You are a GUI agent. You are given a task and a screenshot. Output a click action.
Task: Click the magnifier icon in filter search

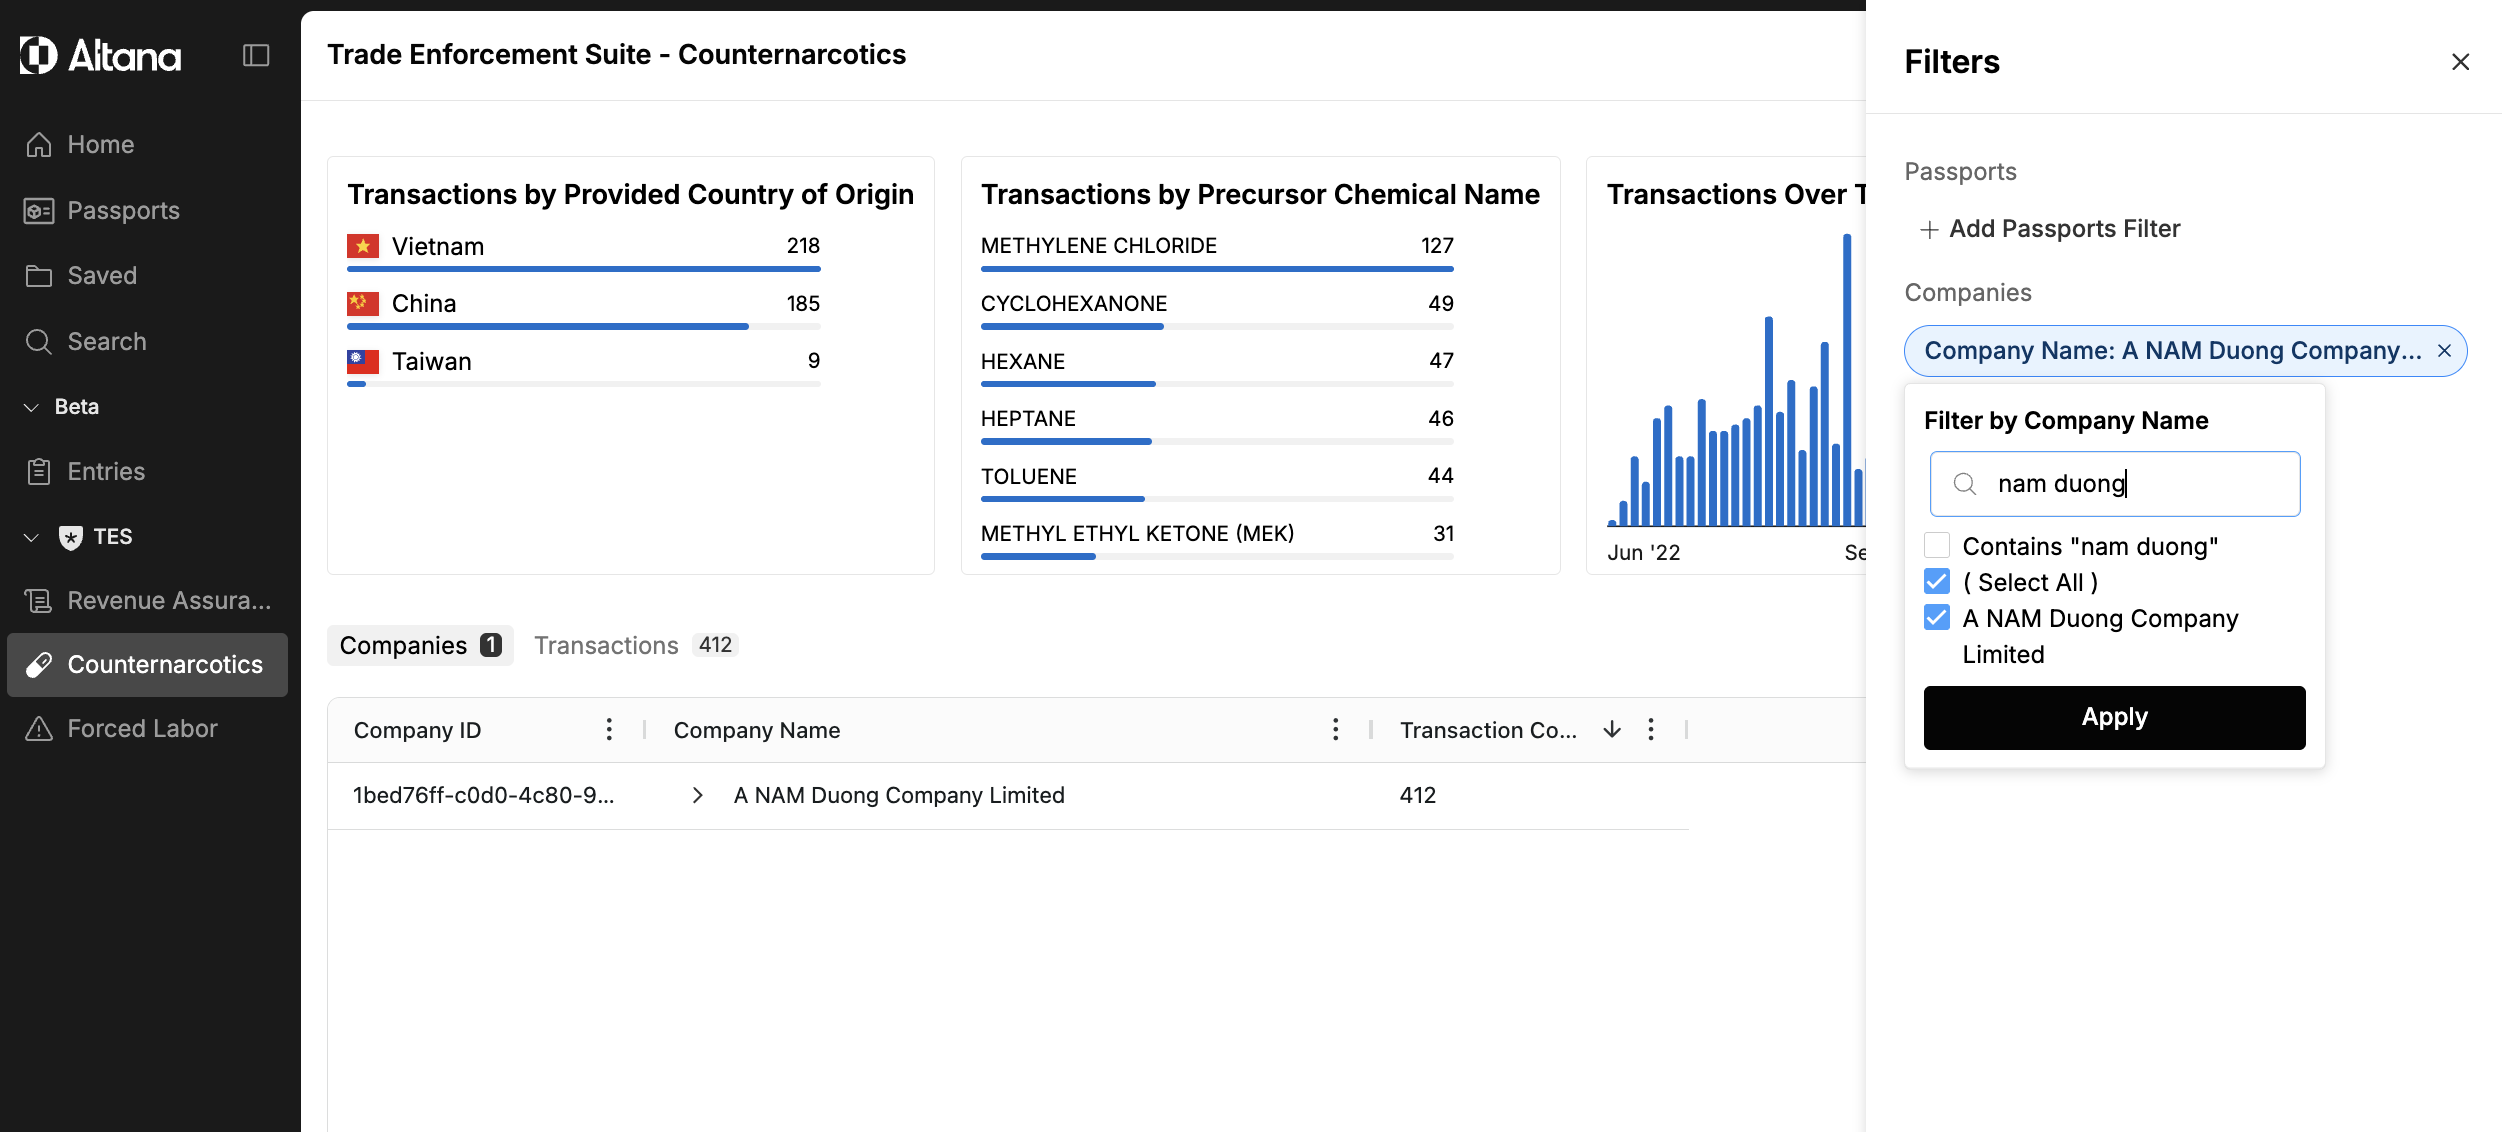1965,484
